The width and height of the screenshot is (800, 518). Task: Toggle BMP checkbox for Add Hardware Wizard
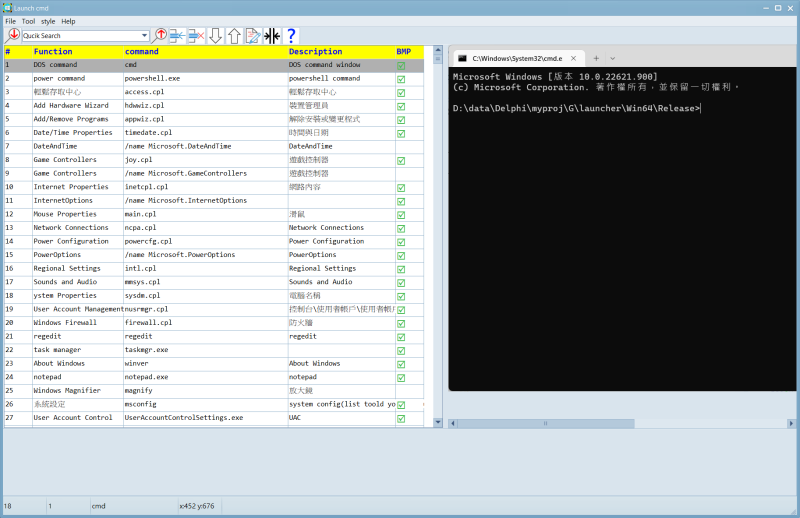(x=401, y=106)
